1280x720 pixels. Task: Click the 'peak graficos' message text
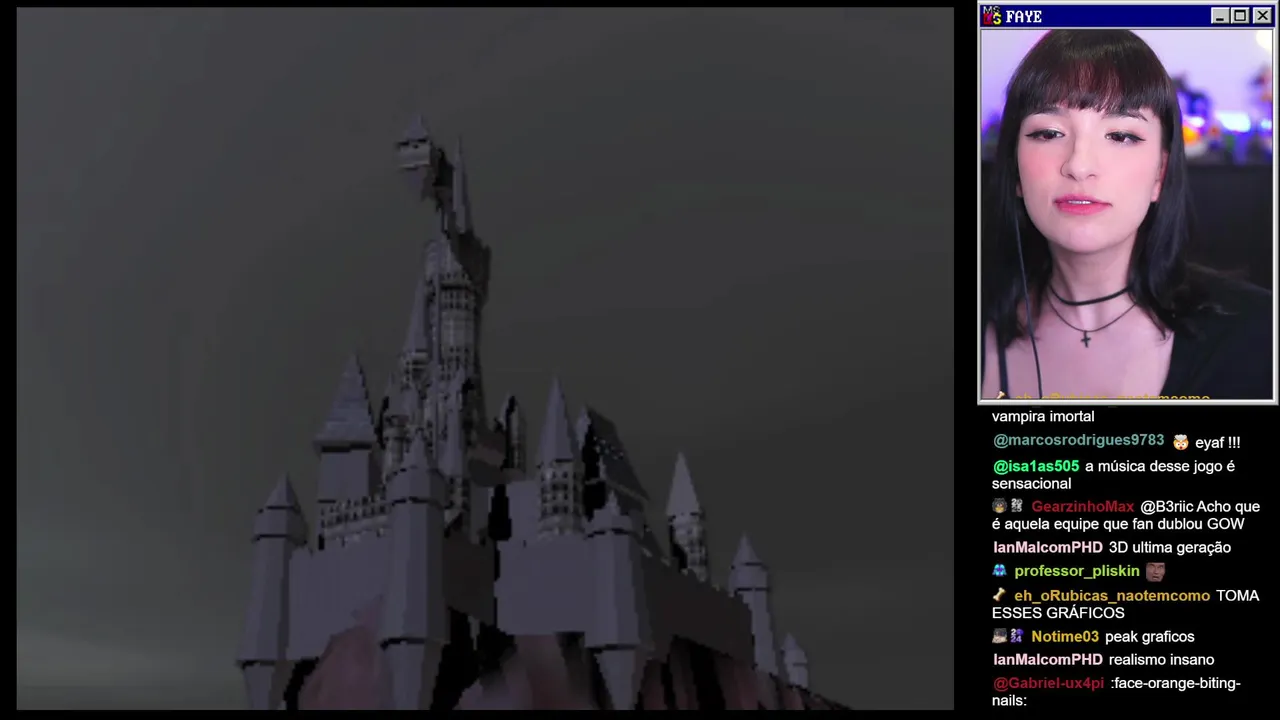[1149, 637]
